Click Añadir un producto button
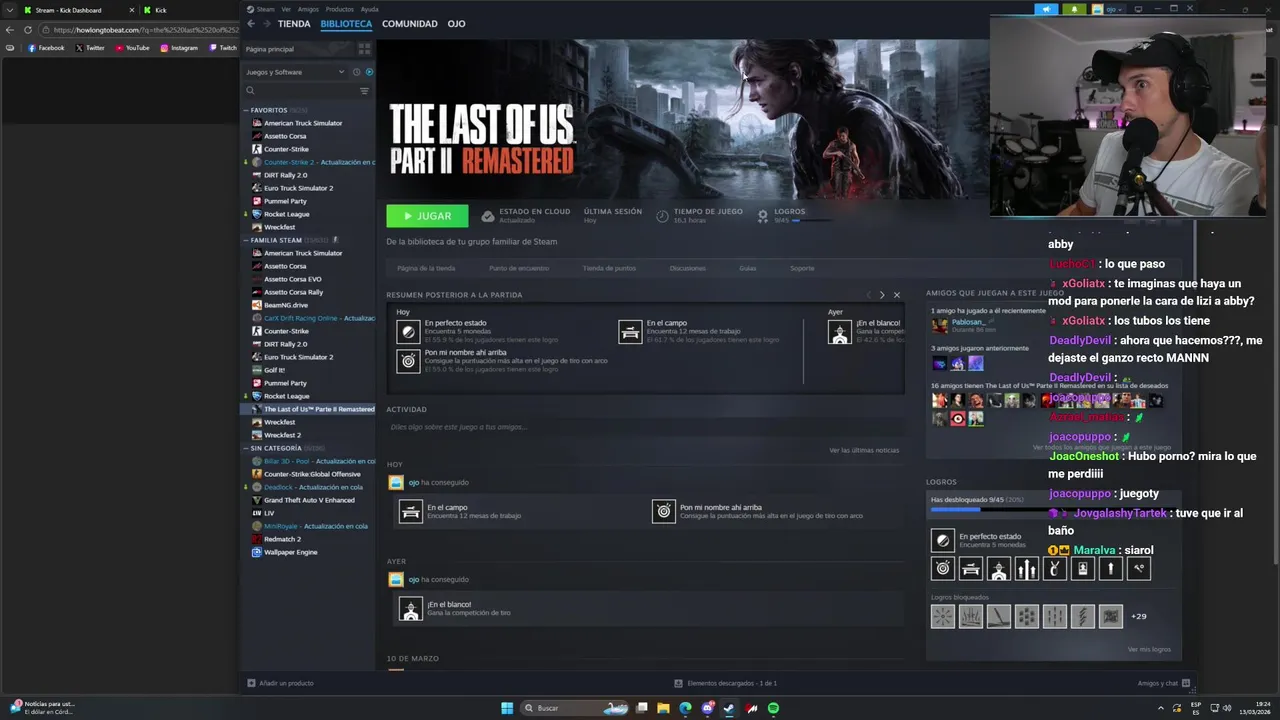The height and width of the screenshot is (720, 1280). click(x=281, y=683)
